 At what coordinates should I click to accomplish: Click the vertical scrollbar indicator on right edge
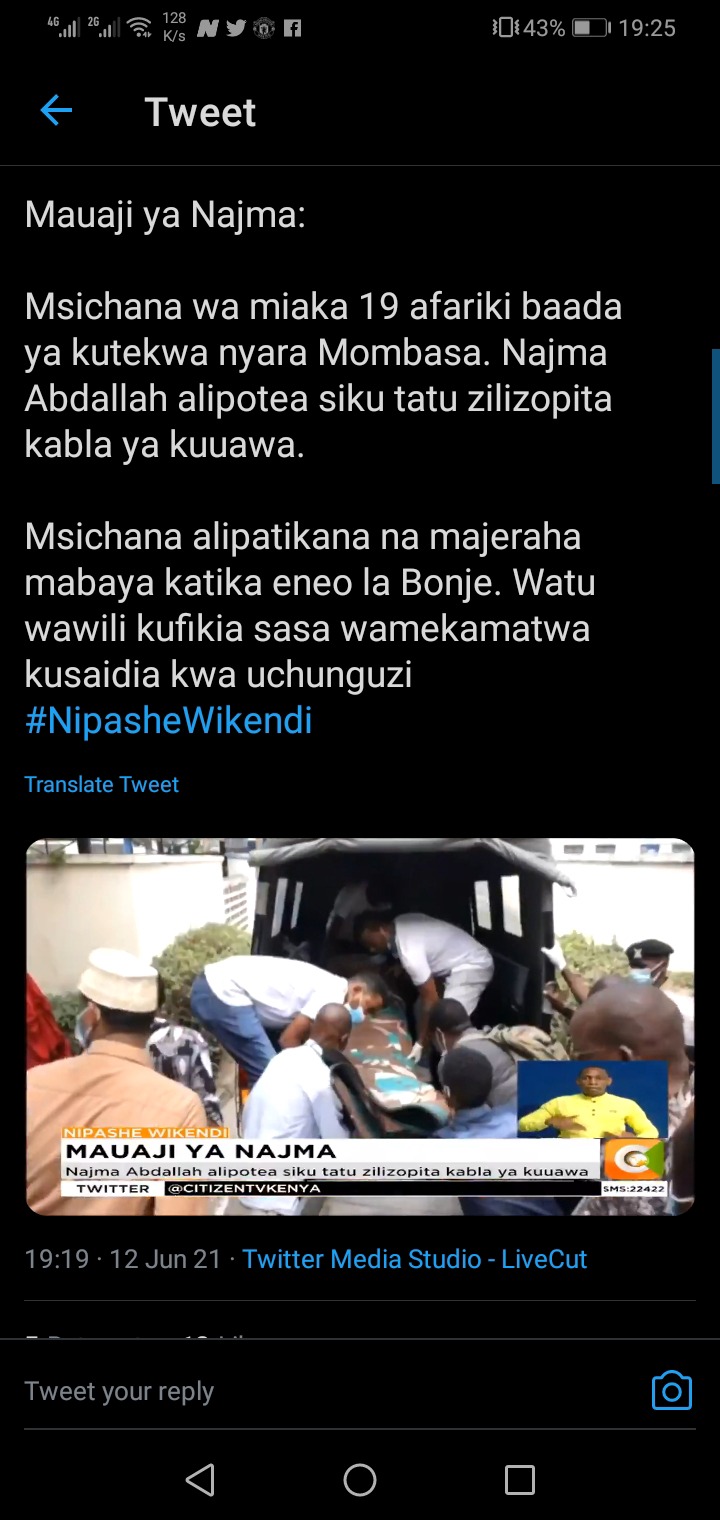click(x=715, y=416)
